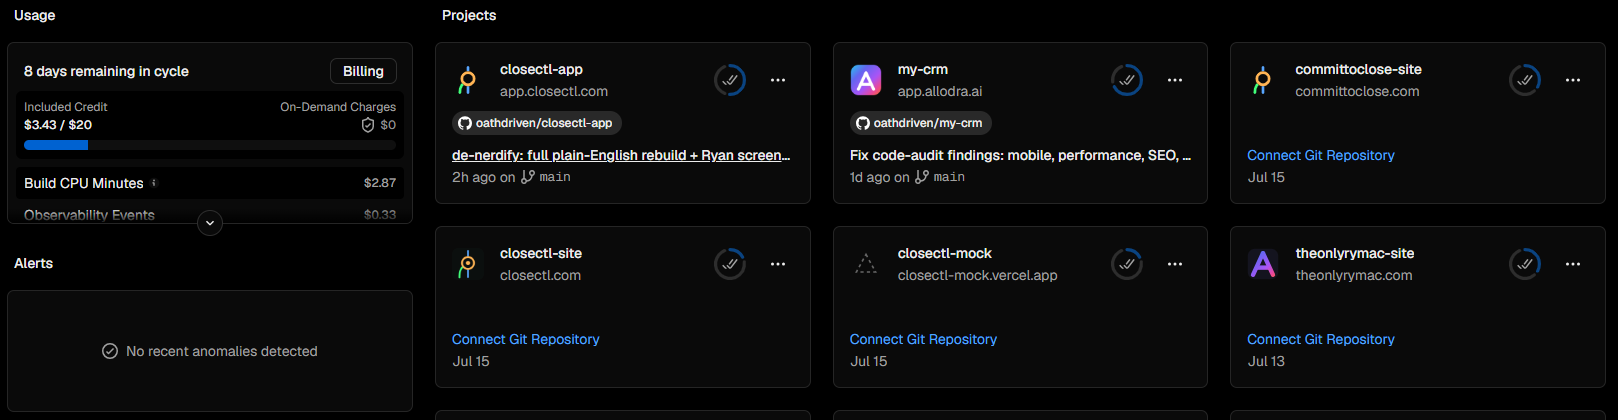Open the my-crm project logo
Image resolution: width=1618 pixels, height=420 pixels.
coord(865,80)
